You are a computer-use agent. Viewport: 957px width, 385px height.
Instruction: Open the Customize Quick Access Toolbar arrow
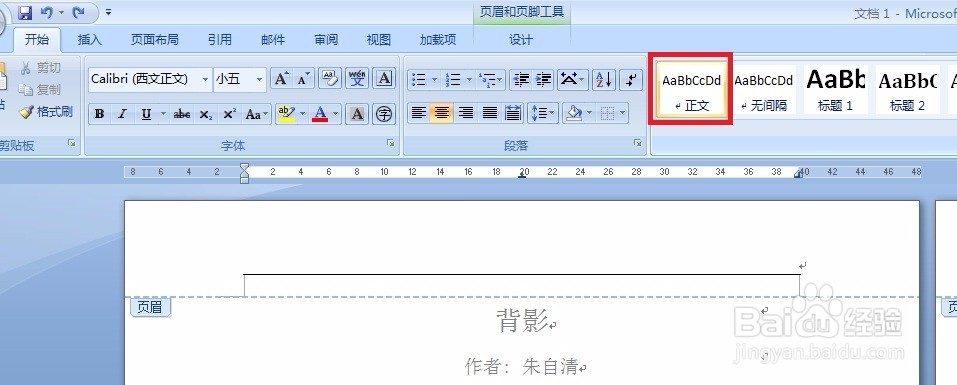[x=108, y=12]
